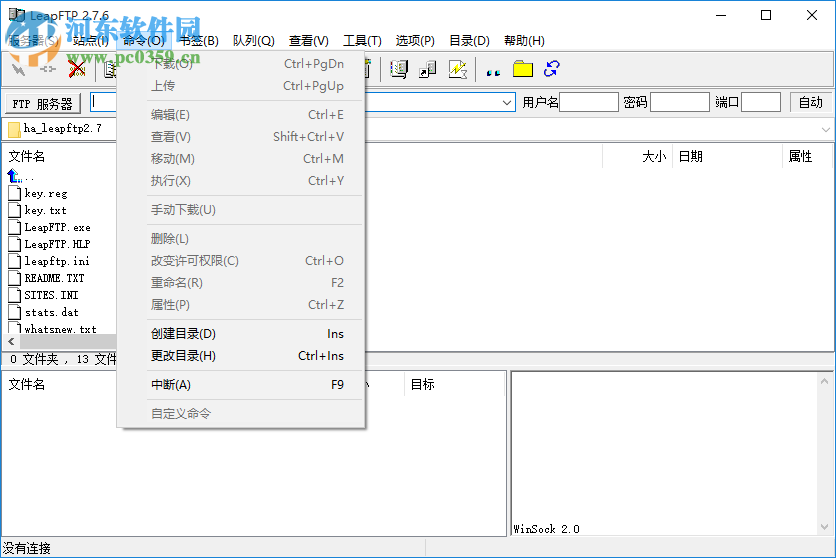Click the 端口 input field
This screenshot has height=558, width=836.
[x=761, y=102]
